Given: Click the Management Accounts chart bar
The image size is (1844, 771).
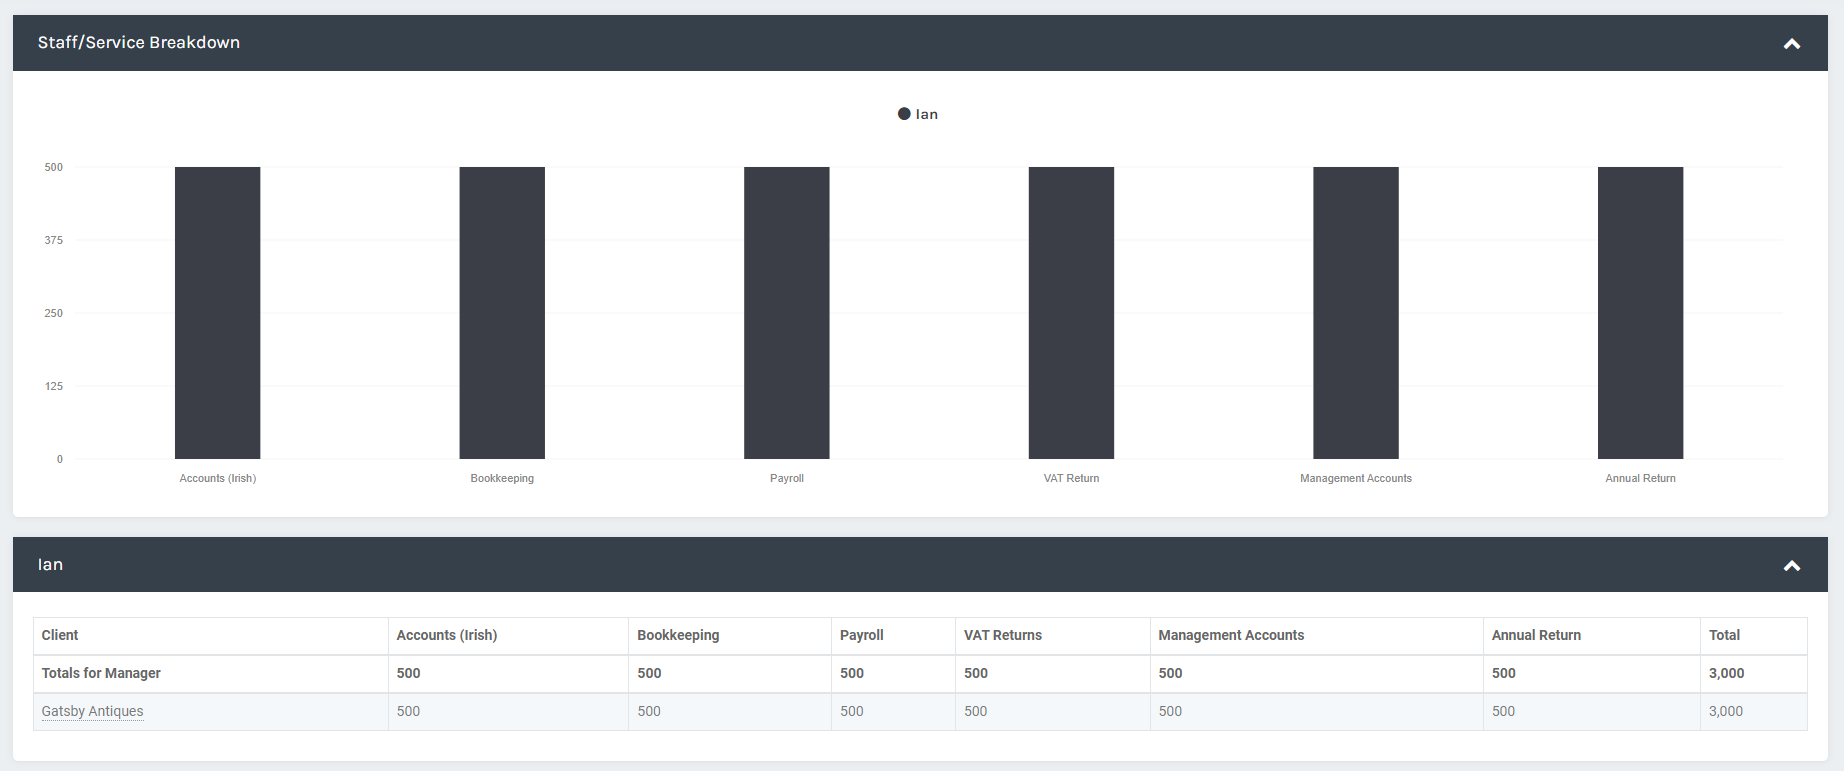Looking at the screenshot, I should (x=1356, y=313).
